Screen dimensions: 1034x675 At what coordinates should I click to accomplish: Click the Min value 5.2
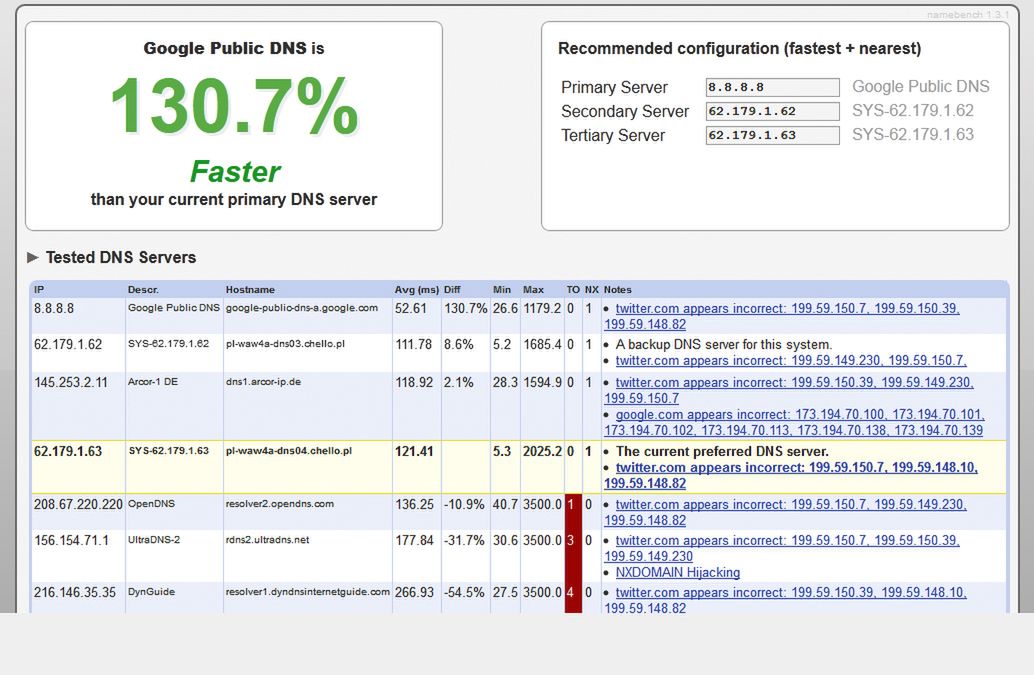502,344
